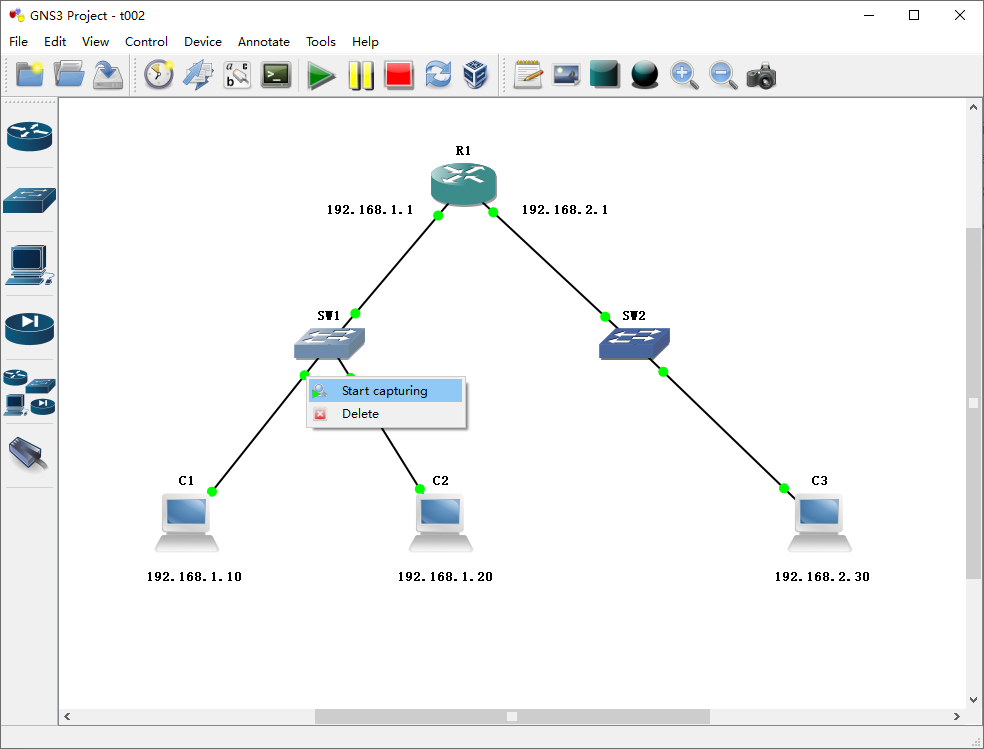This screenshot has height=749, width=984.
Task: Browse security devices in sidebar
Action: click(x=29, y=329)
